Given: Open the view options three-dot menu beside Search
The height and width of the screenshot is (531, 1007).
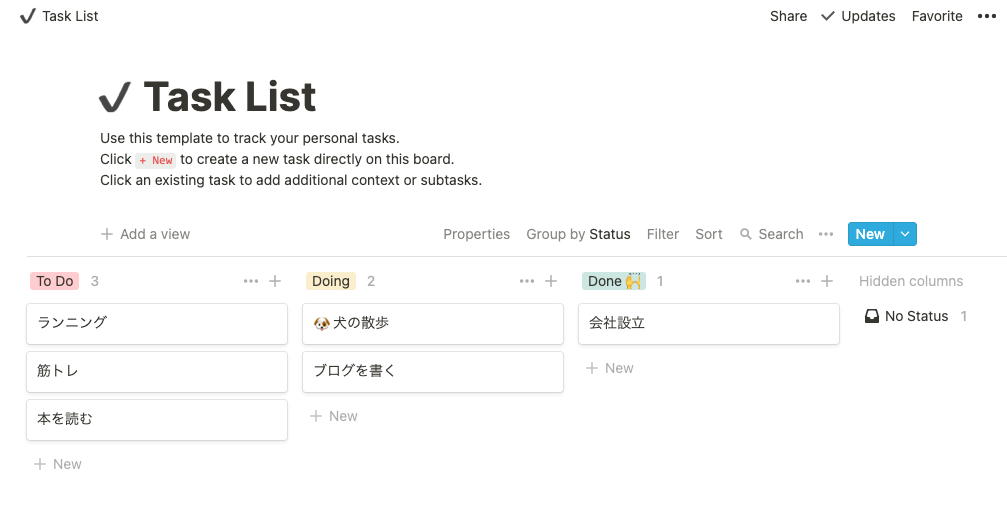Looking at the screenshot, I should pyautogui.click(x=826, y=234).
